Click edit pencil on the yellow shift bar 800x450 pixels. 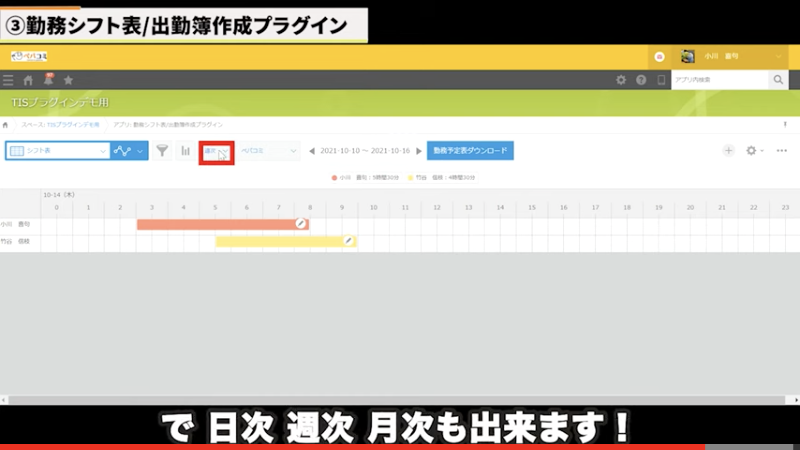point(348,241)
